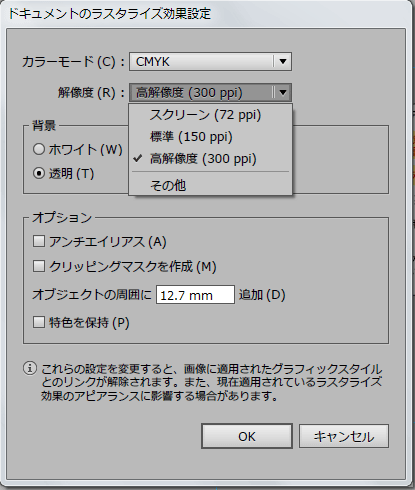Click the カラーモード (C) label

[x=73, y=62]
